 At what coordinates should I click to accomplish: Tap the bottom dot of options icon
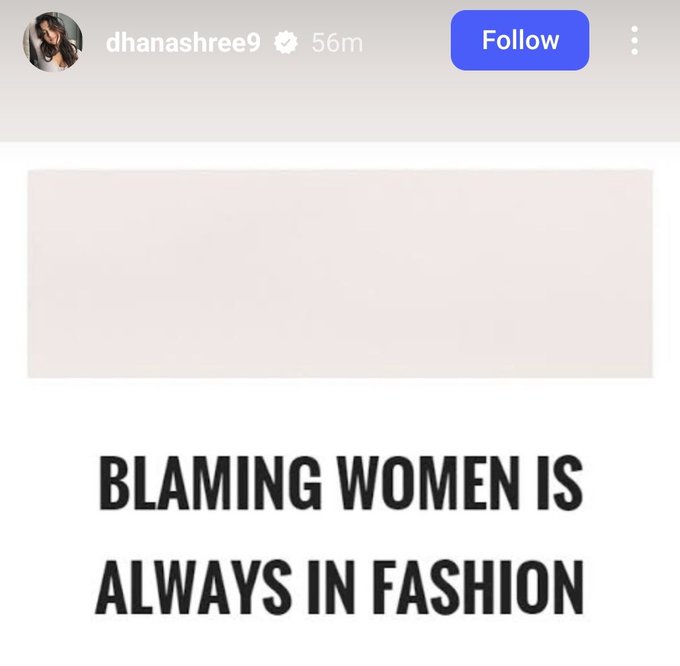(634, 52)
